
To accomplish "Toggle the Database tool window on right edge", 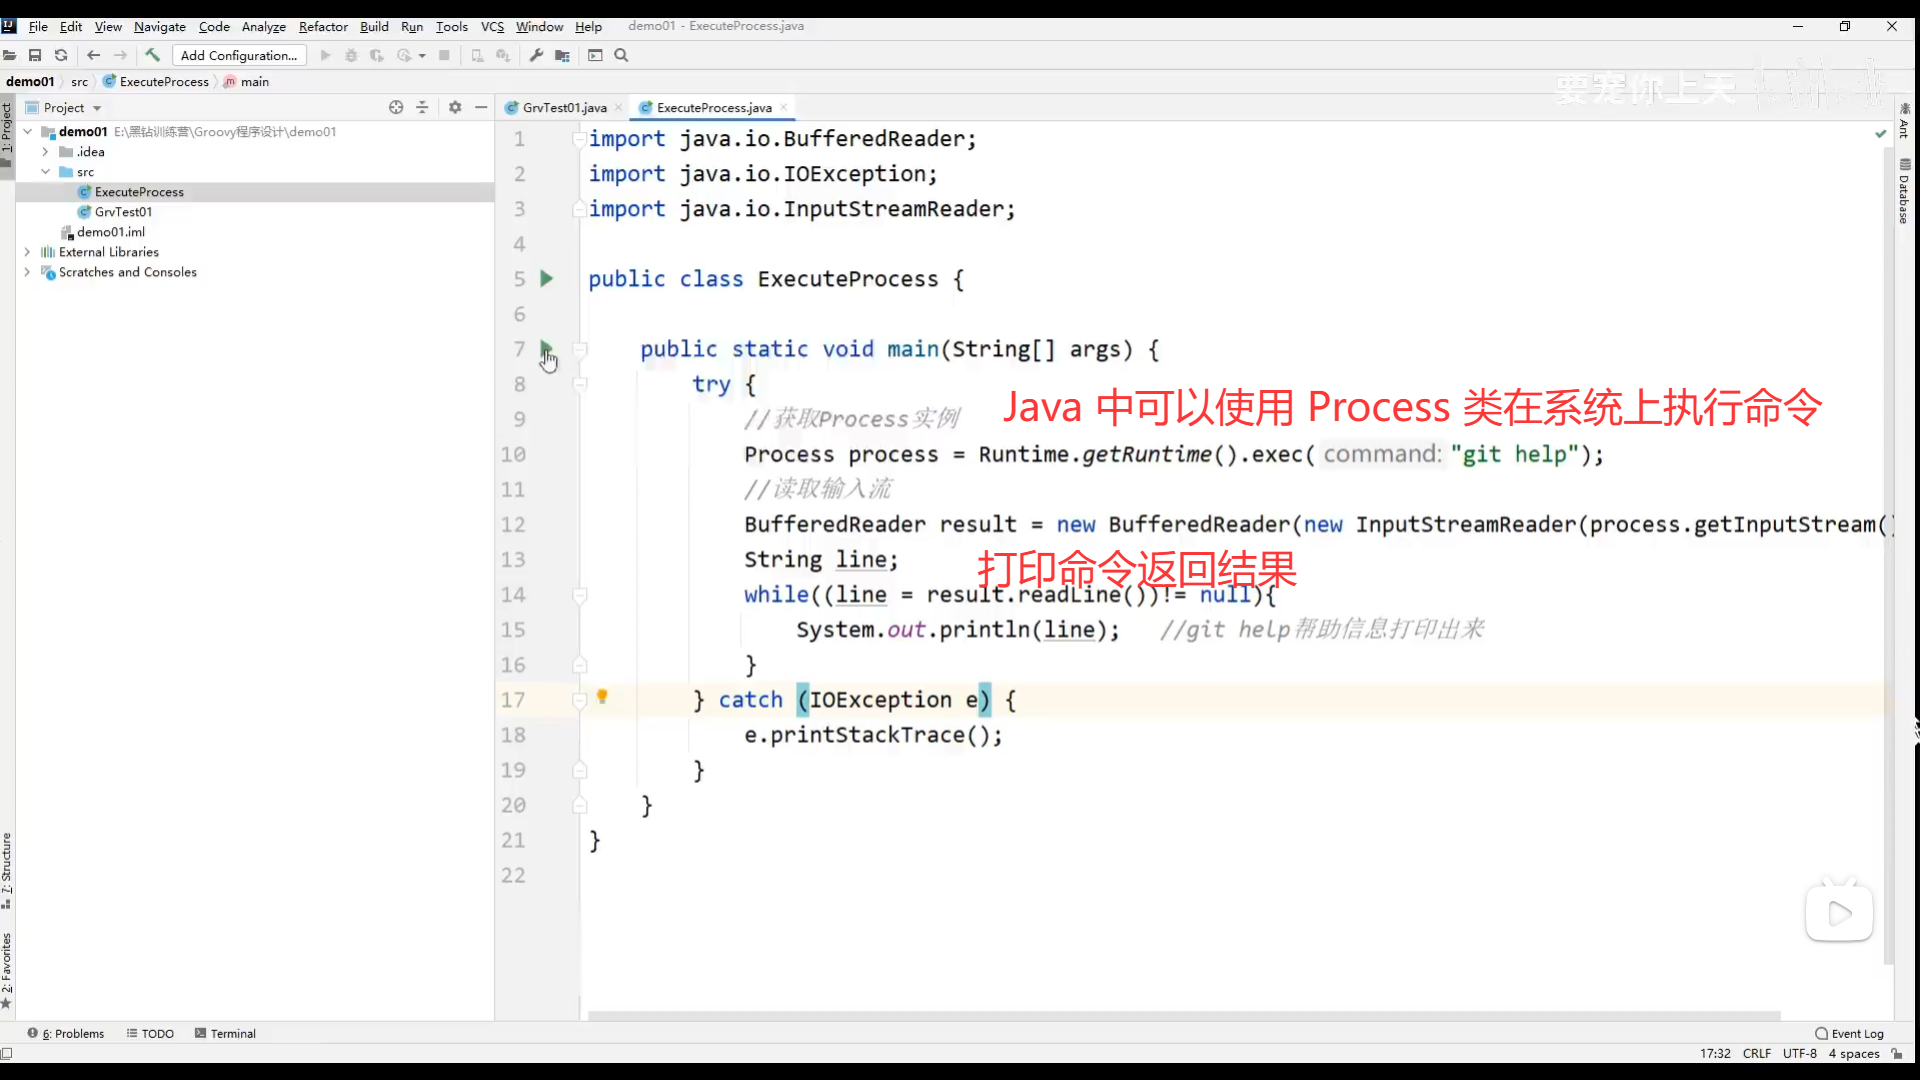I will click(1904, 192).
